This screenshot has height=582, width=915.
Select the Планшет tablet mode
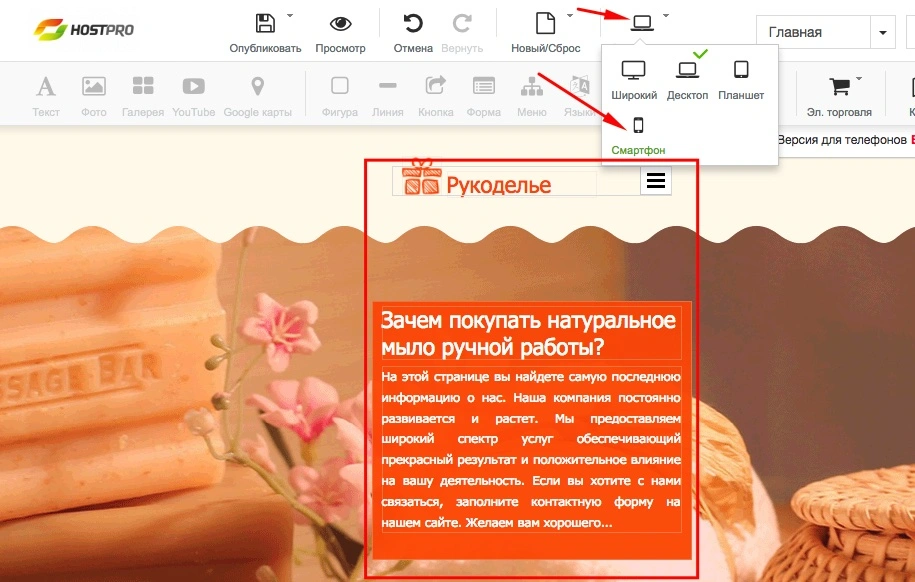(x=741, y=80)
